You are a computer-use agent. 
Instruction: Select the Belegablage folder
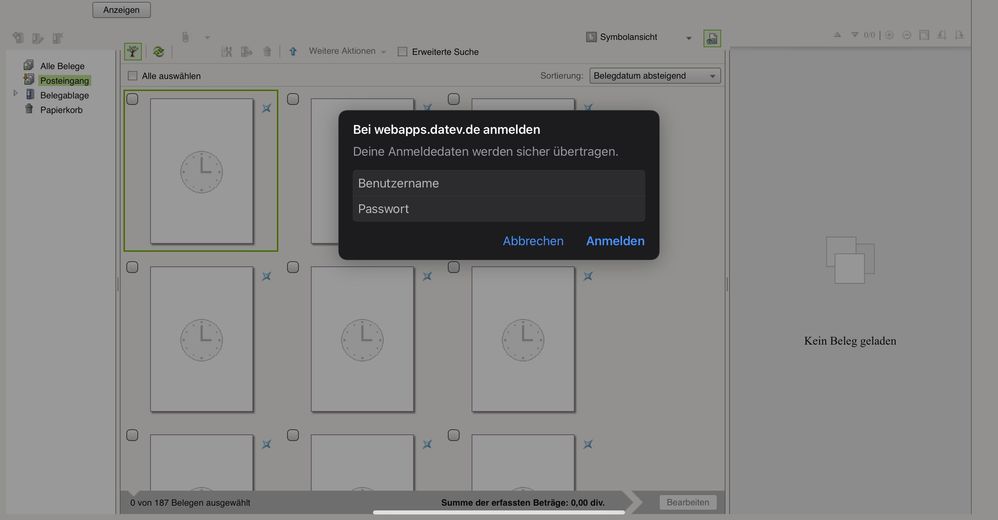[64, 95]
